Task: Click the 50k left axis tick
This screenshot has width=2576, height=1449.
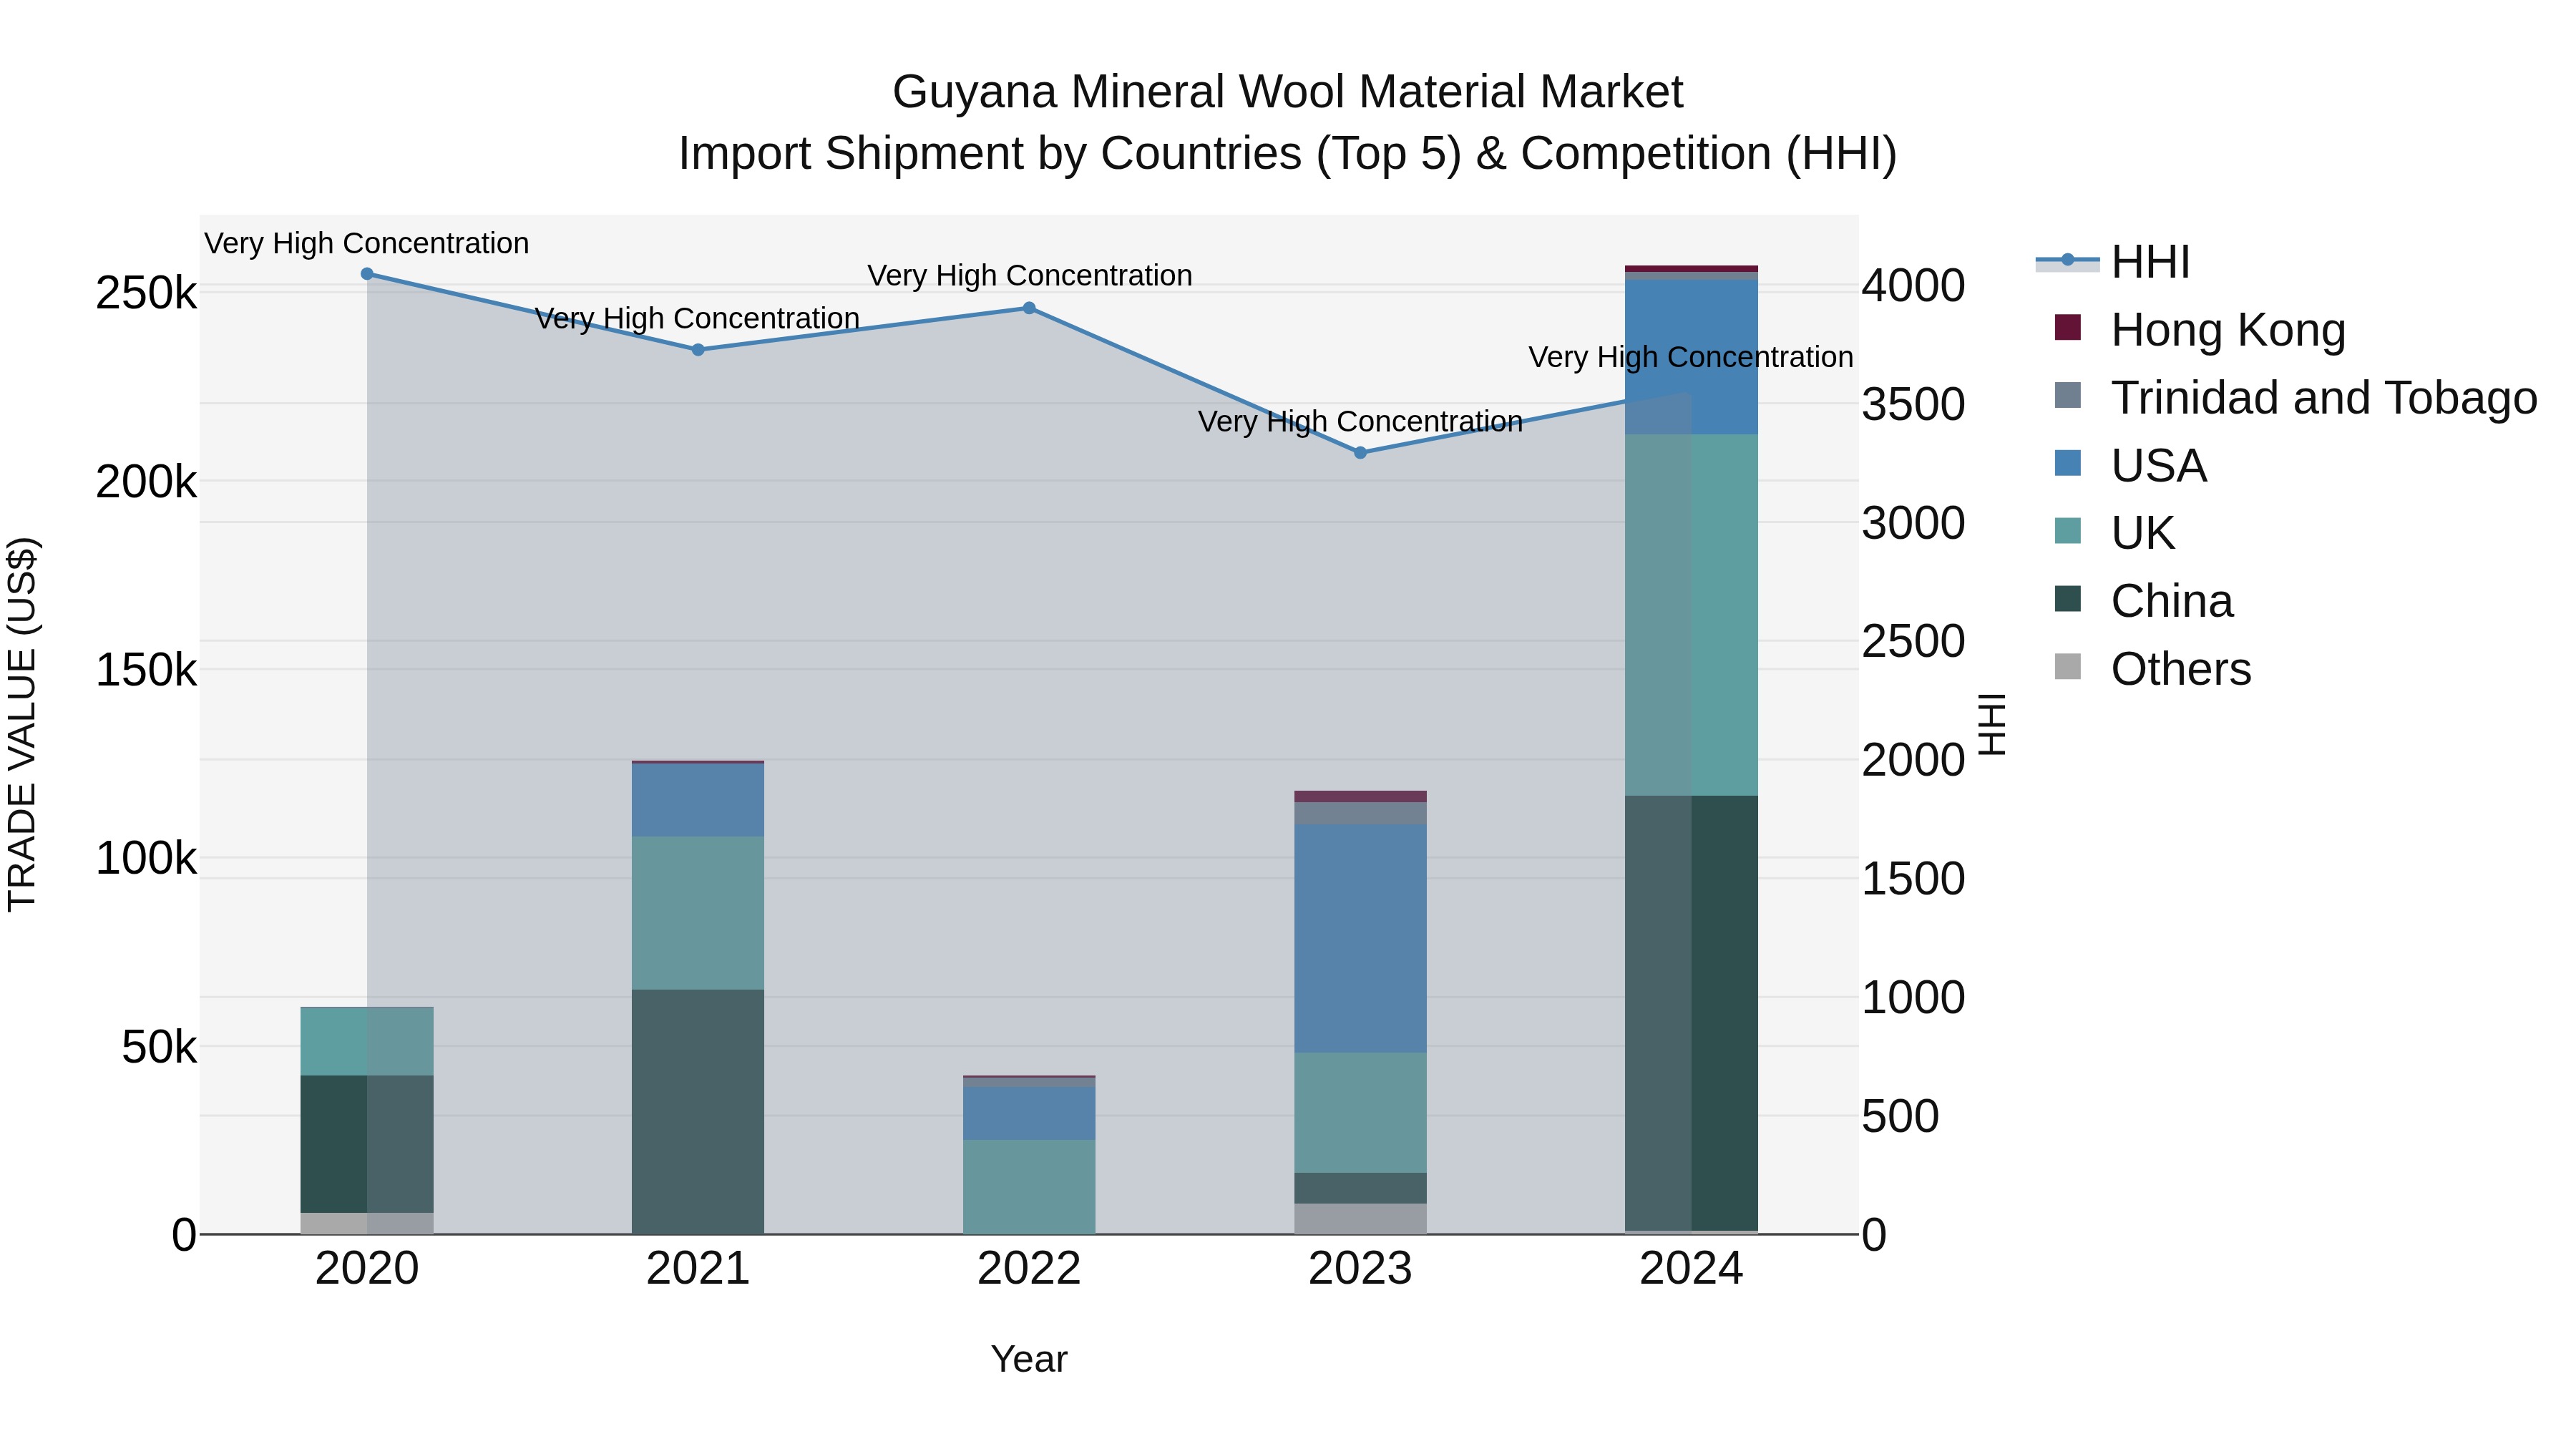Action: pyautogui.click(x=160, y=1047)
